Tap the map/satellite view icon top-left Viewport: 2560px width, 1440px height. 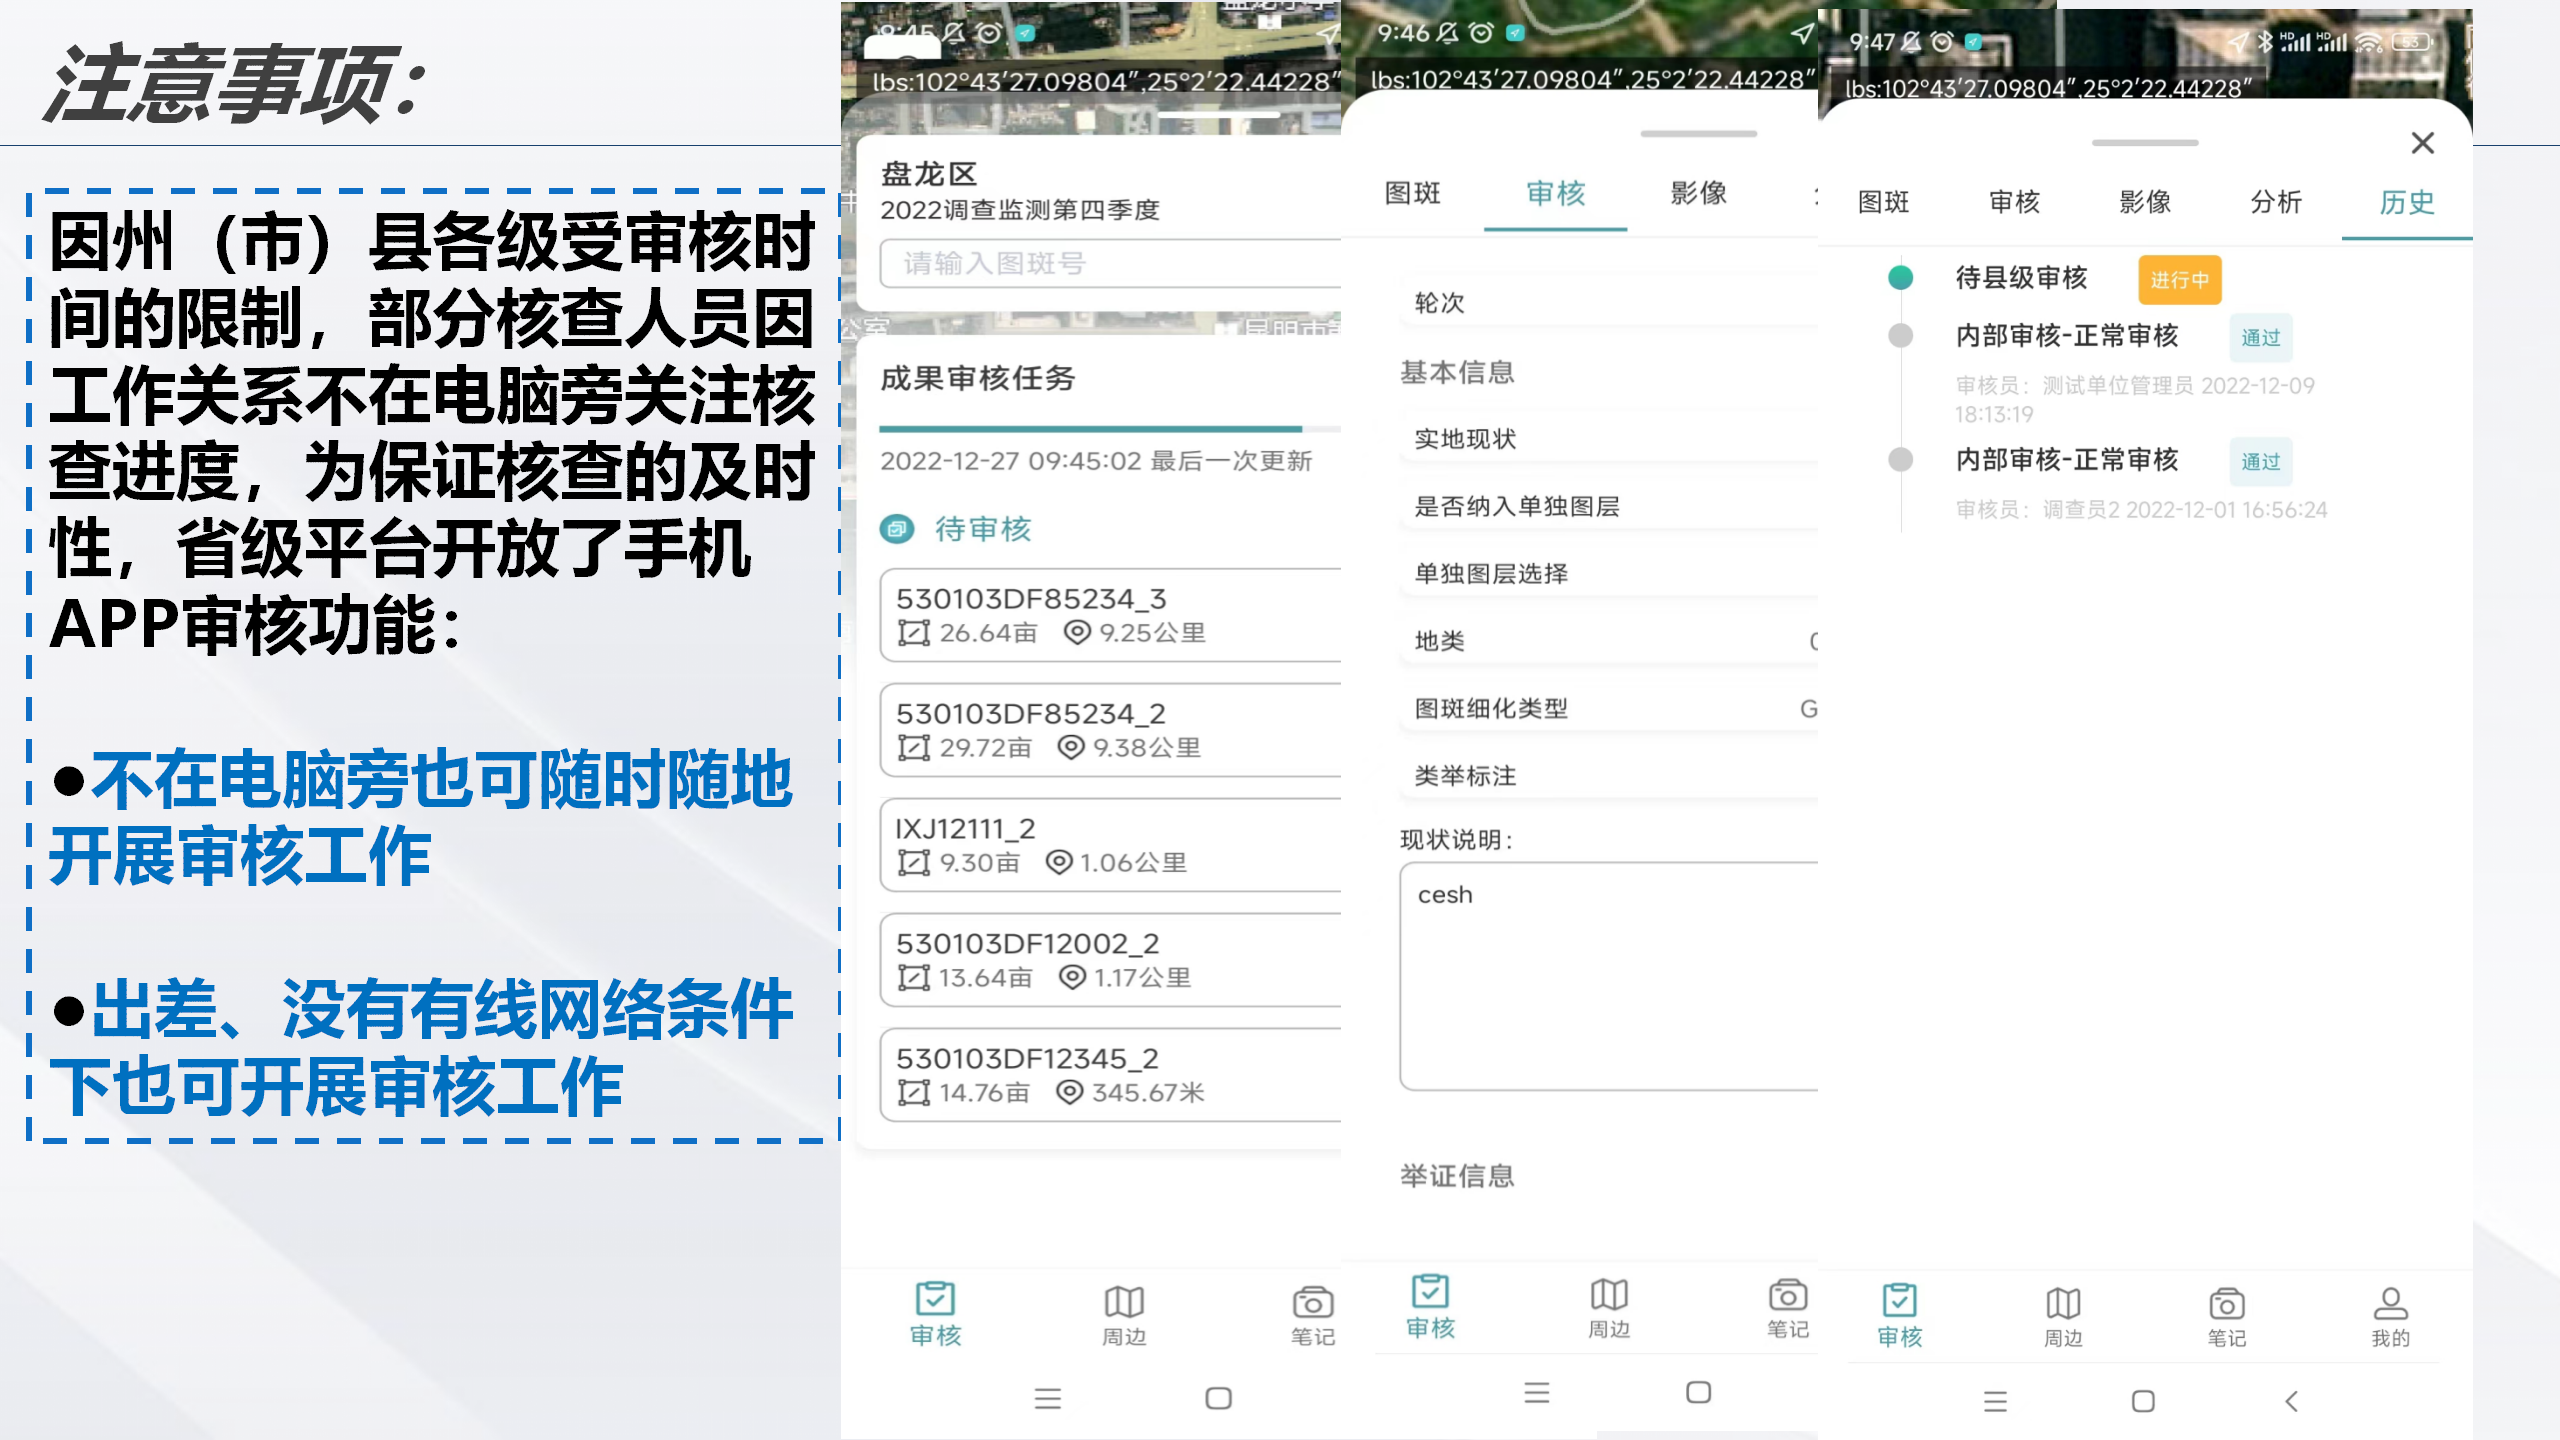tap(891, 44)
